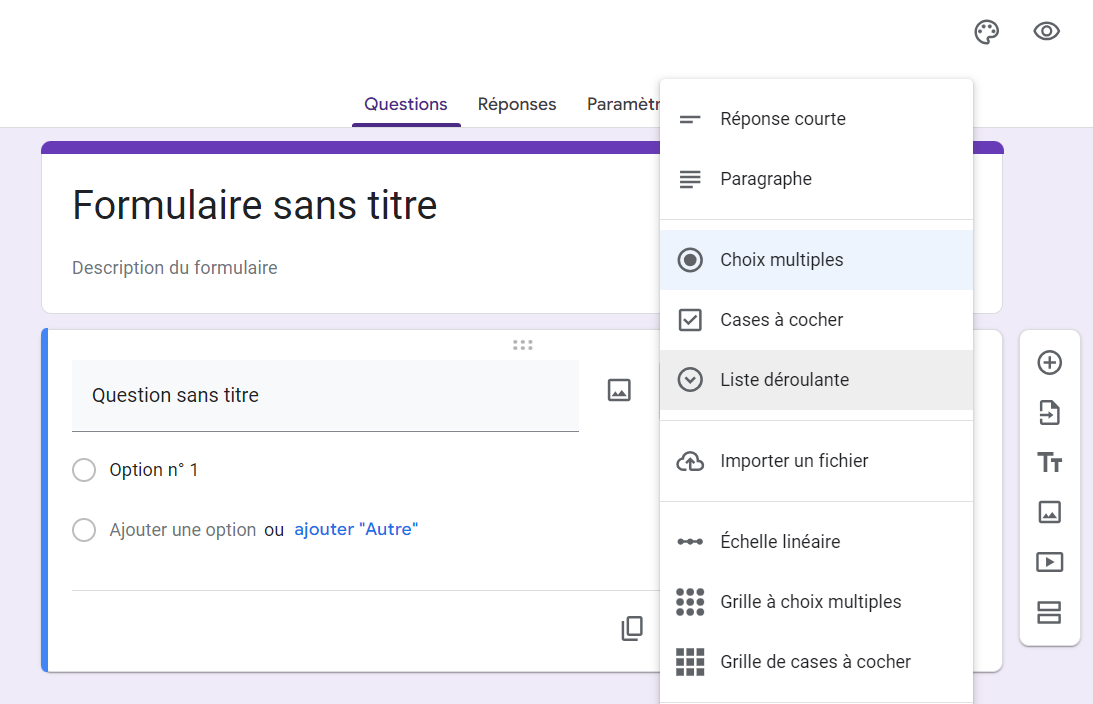Pick Choix multiples question type
The image size is (1093, 704).
point(781,260)
